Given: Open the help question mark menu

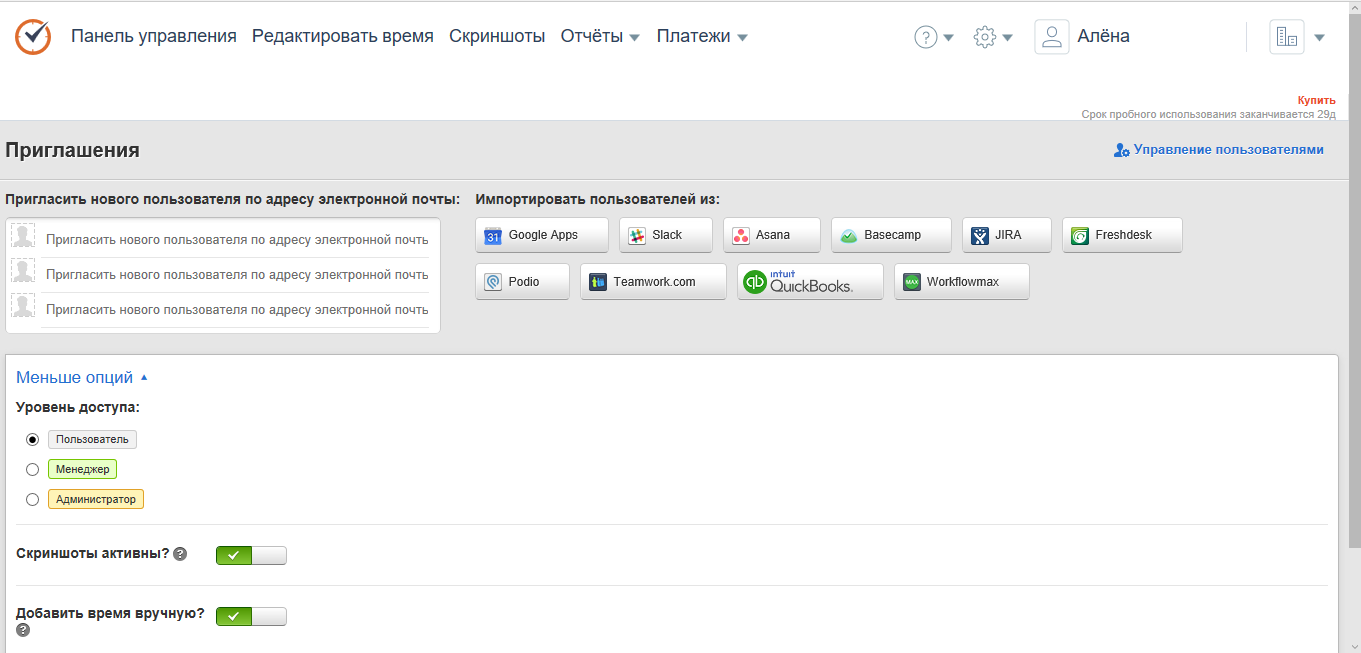Looking at the screenshot, I should (x=934, y=37).
